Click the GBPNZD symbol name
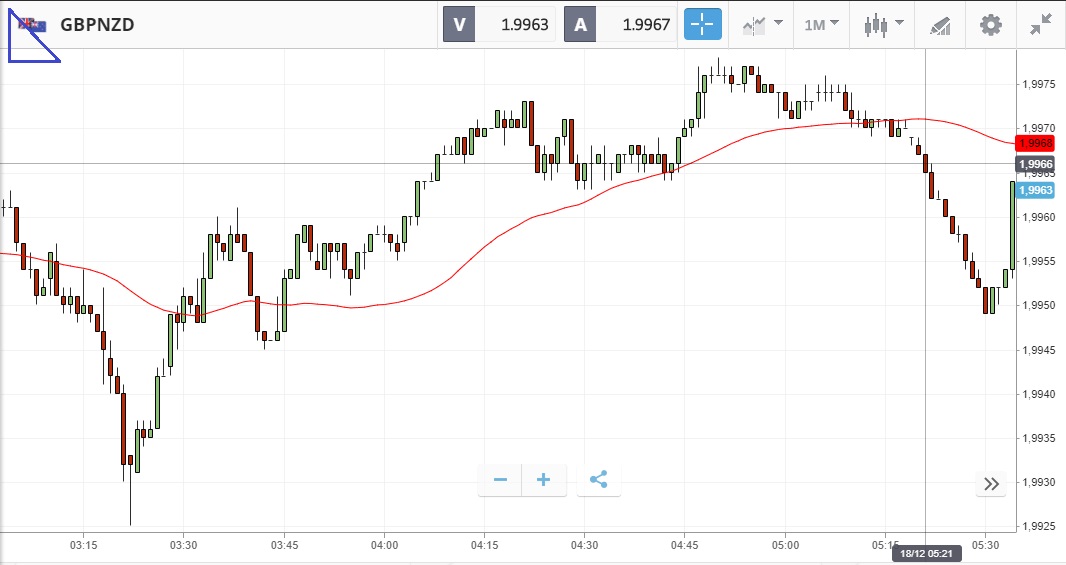 (97, 24)
